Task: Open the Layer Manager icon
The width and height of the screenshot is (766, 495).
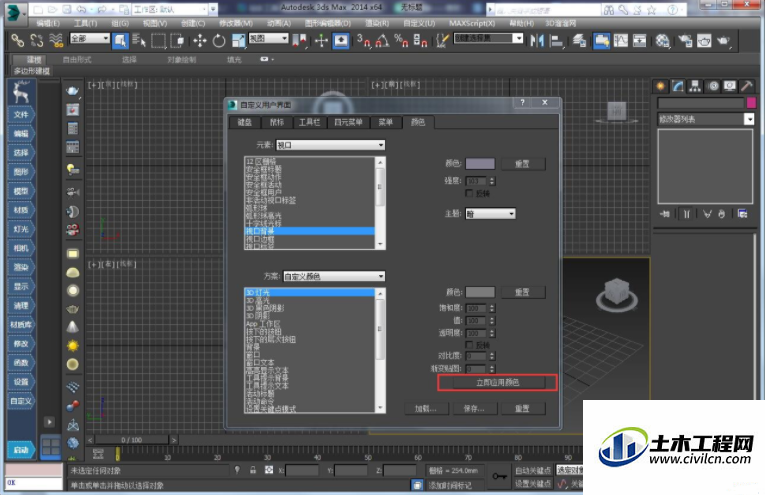Action: point(579,41)
